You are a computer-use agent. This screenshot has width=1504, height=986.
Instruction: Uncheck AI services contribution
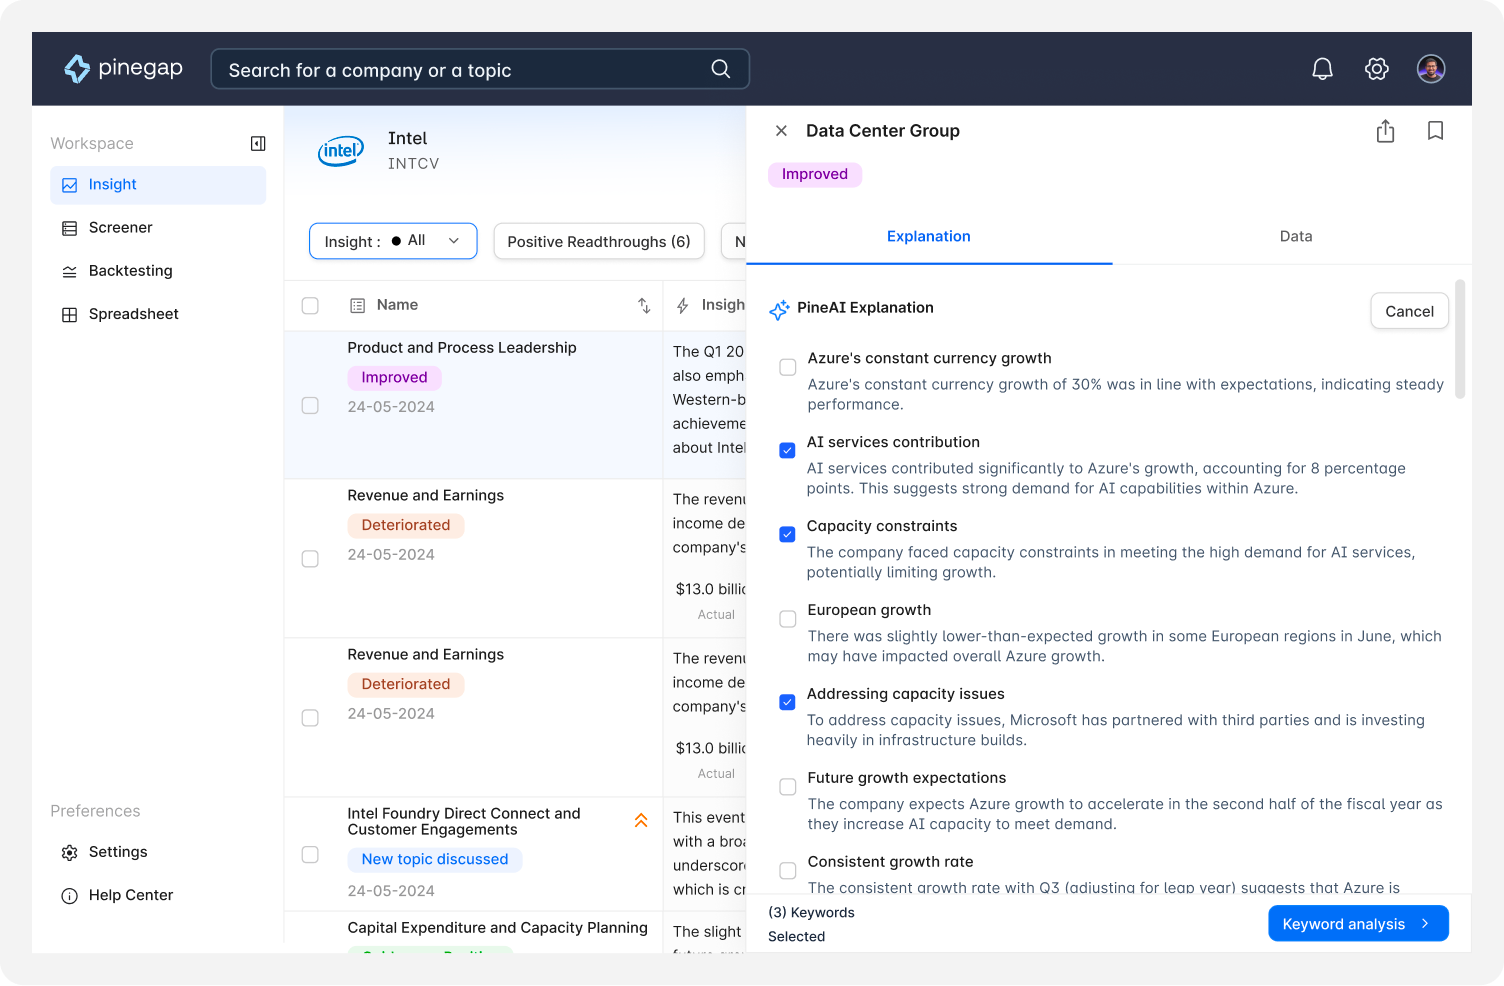[x=788, y=451]
